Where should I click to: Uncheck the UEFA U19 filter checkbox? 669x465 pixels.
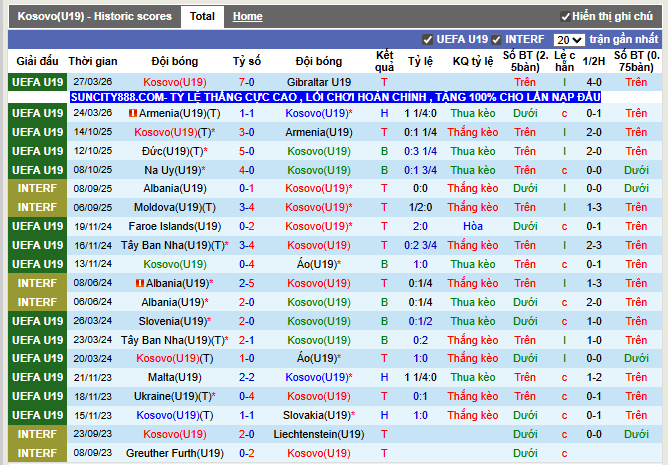pos(428,39)
